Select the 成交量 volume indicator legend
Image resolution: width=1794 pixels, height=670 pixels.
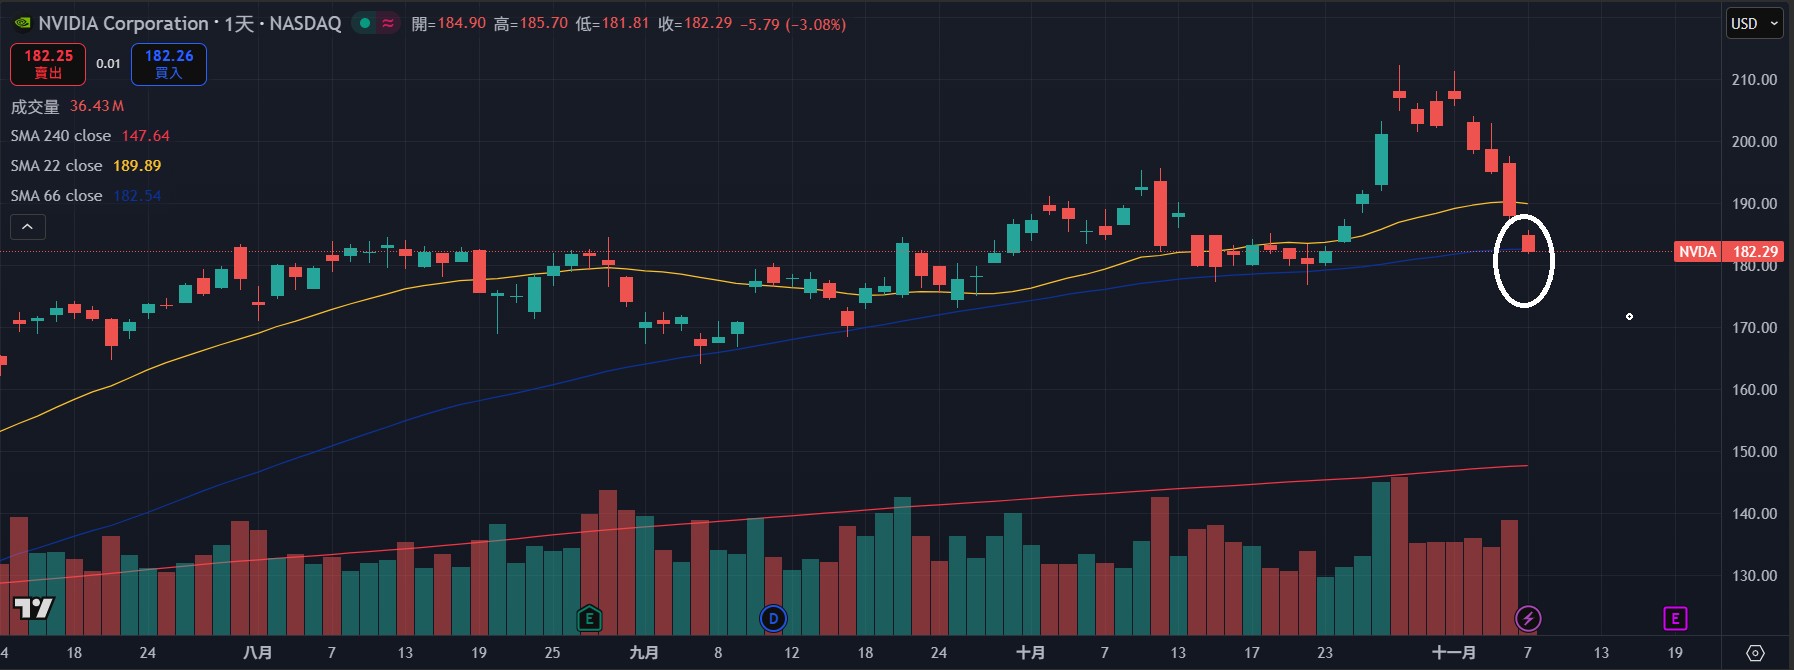coord(35,106)
